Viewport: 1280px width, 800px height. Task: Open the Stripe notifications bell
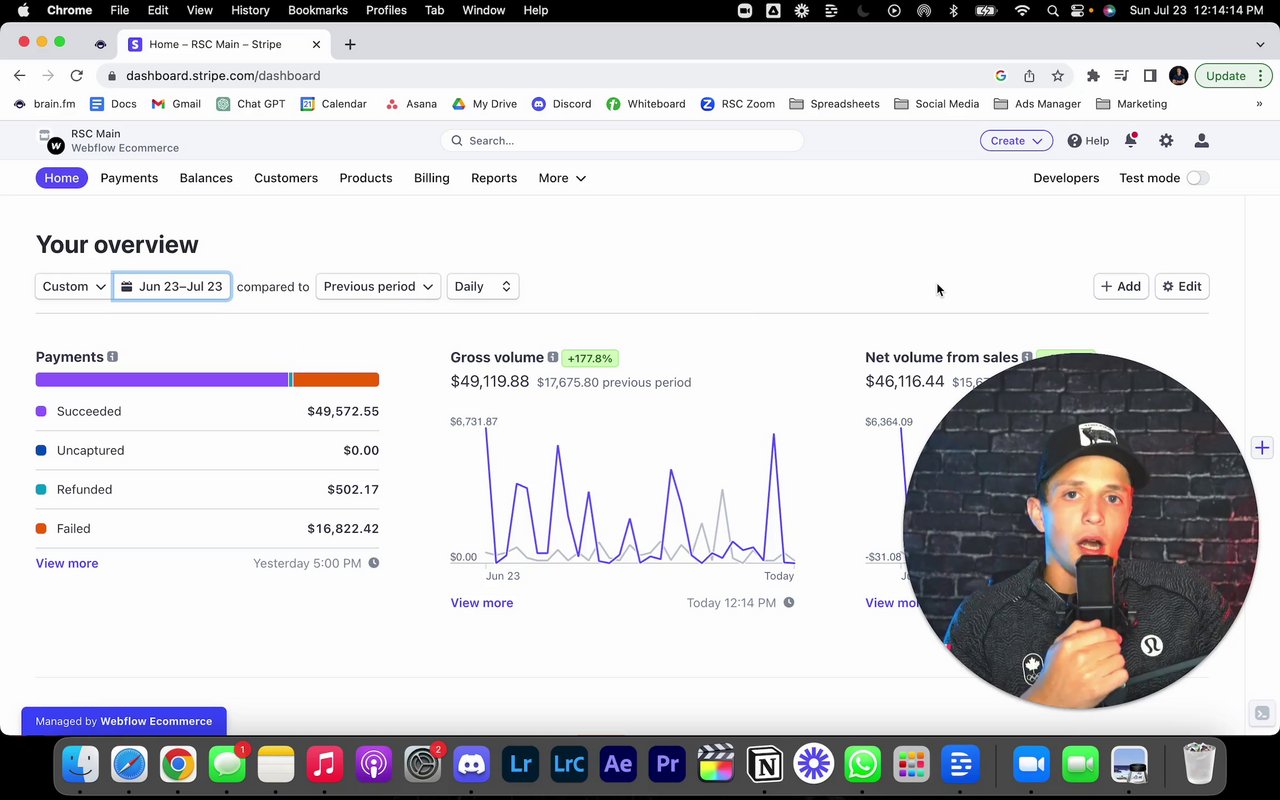1131,141
